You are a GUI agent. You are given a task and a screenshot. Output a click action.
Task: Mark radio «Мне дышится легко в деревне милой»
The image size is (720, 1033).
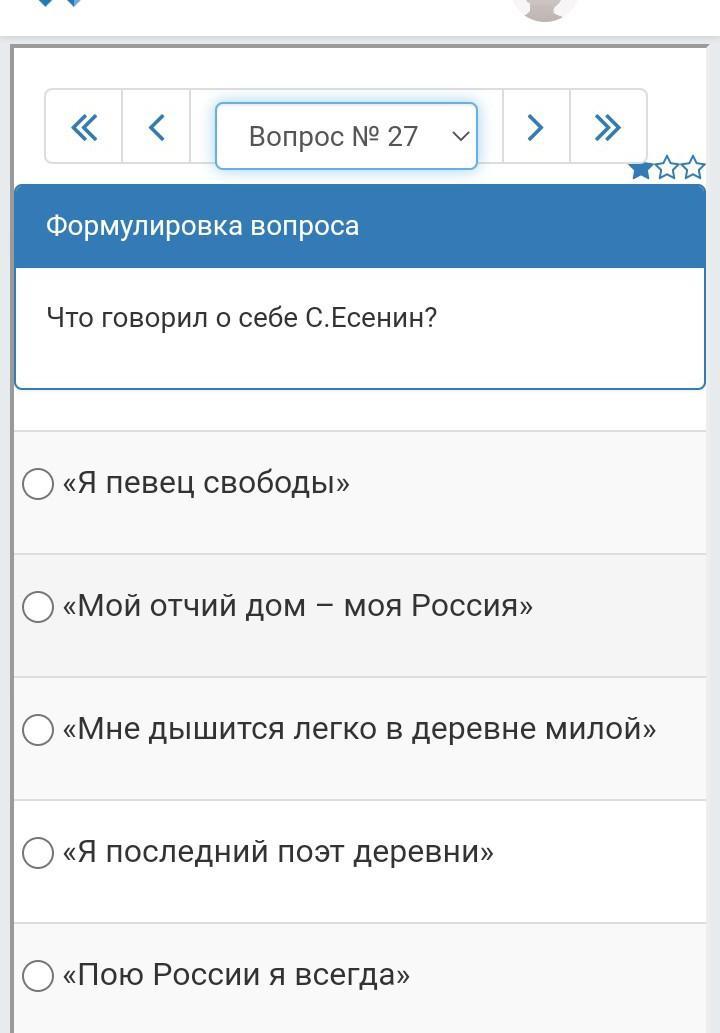point(38,730)
